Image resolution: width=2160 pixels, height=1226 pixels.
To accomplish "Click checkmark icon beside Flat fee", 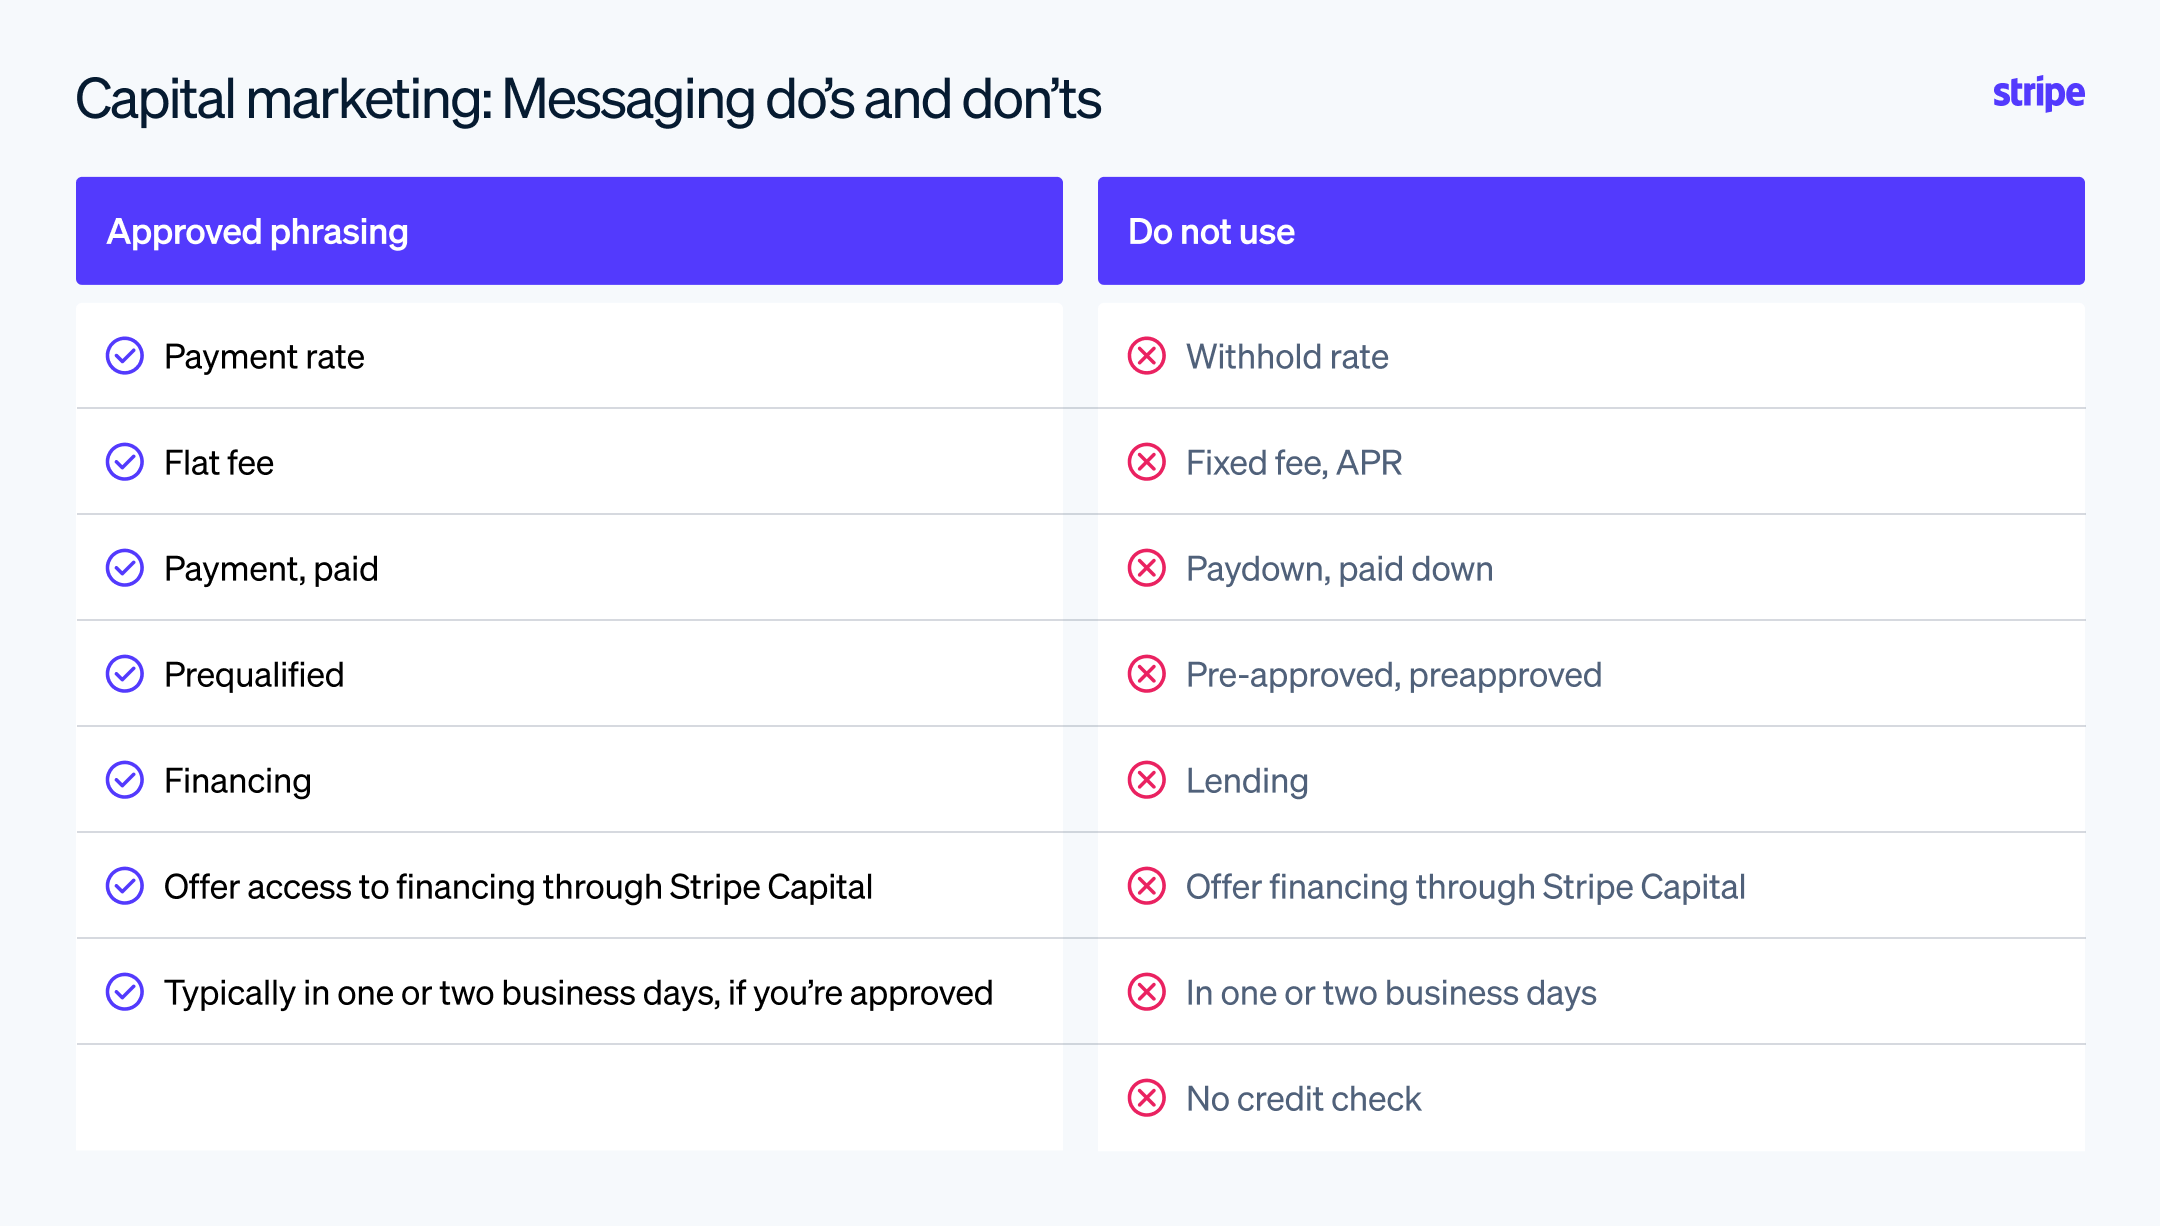I will click(x=125, y=462).
